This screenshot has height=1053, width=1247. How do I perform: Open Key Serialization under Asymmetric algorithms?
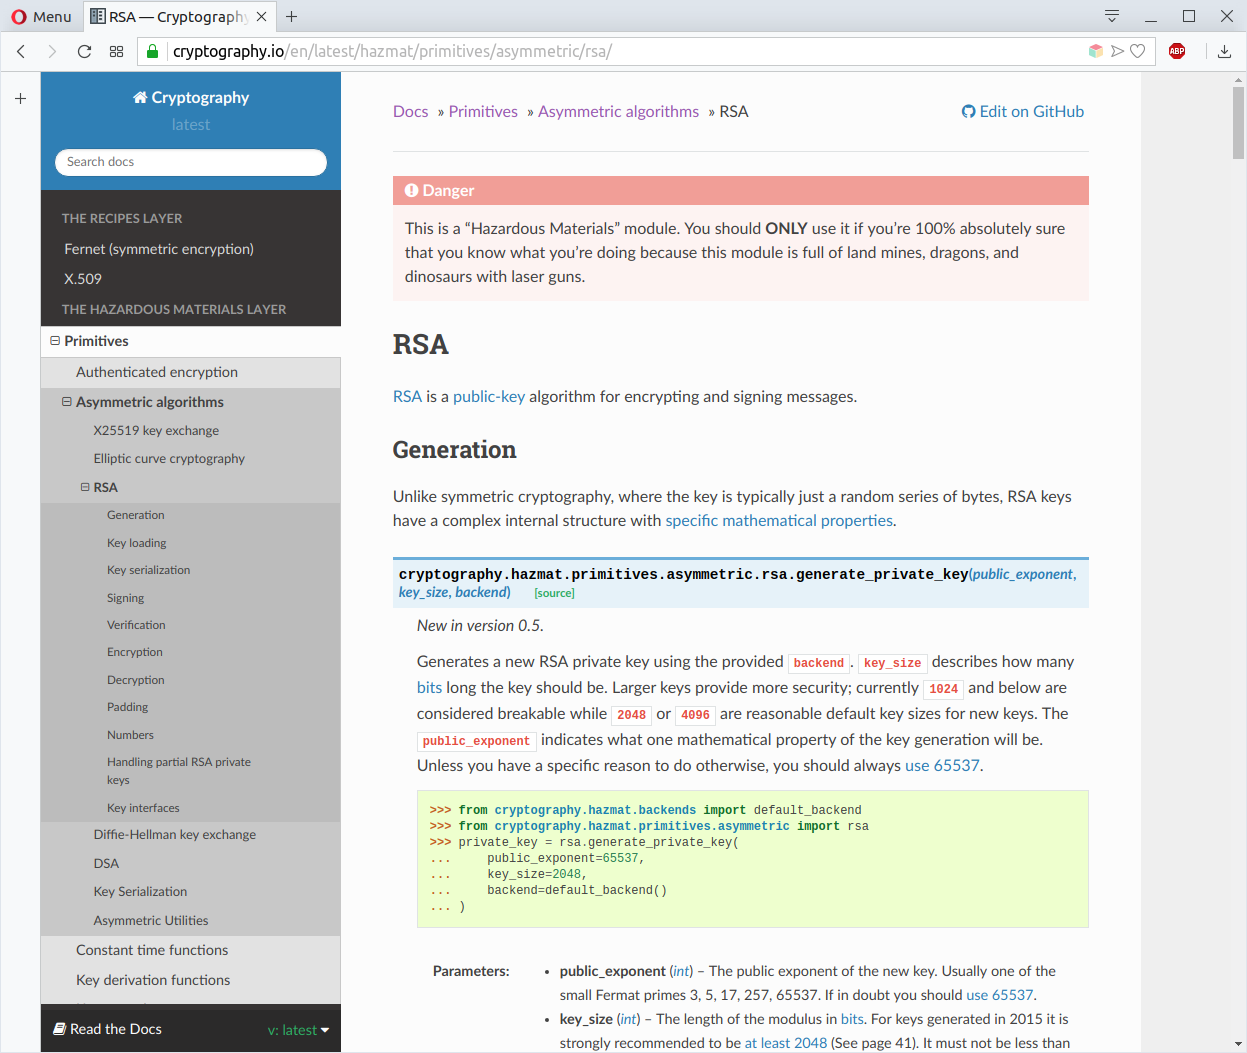tap(140, 892)
